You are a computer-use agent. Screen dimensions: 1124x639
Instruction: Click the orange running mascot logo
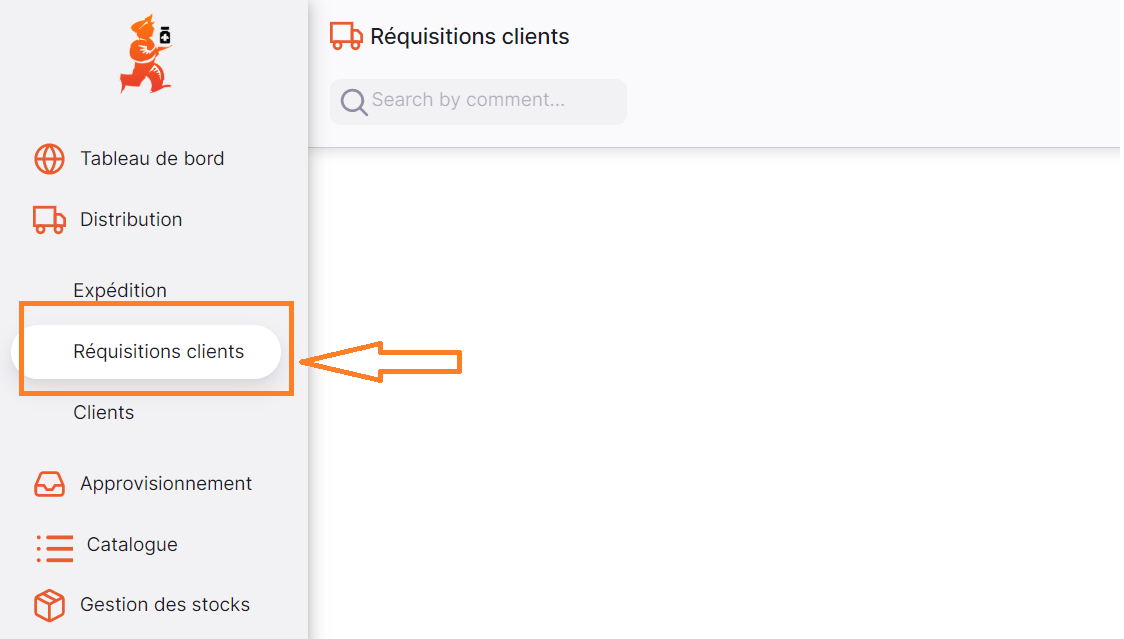tap(146, 54)
